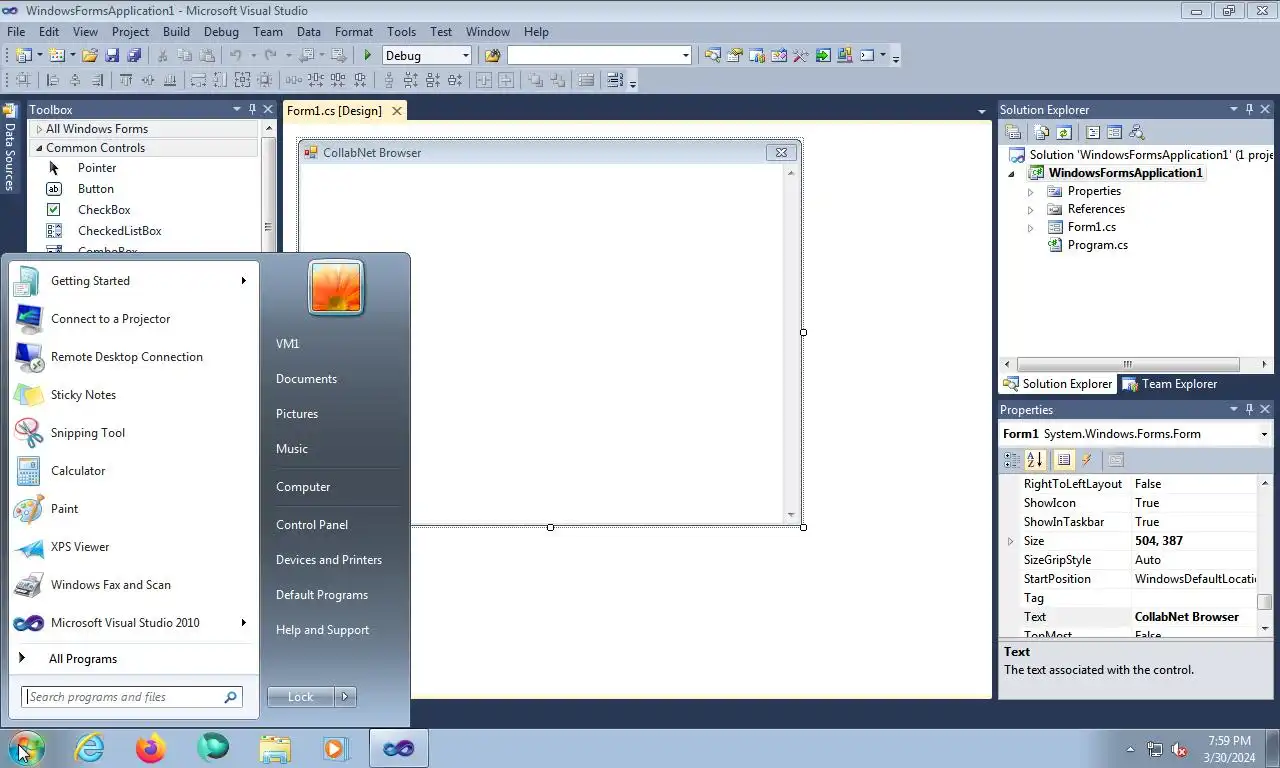
Task: Open the Build menu
Action: click(x=176, y=32)
